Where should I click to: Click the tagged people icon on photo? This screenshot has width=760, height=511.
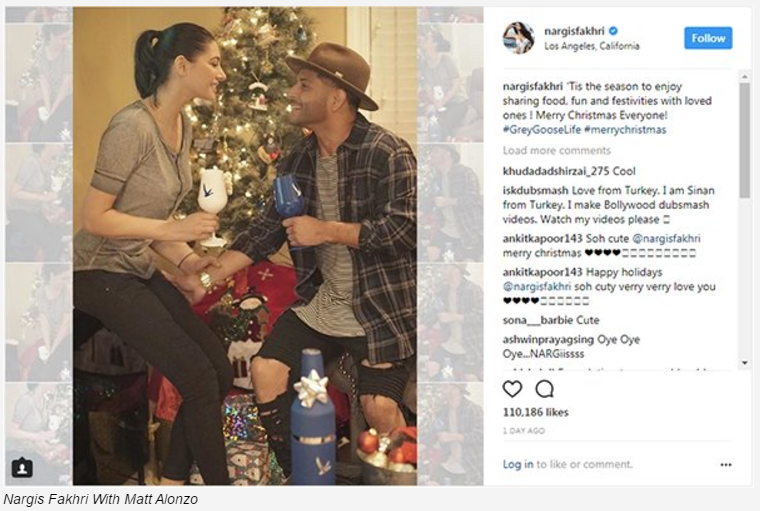(x=22, y=467)
